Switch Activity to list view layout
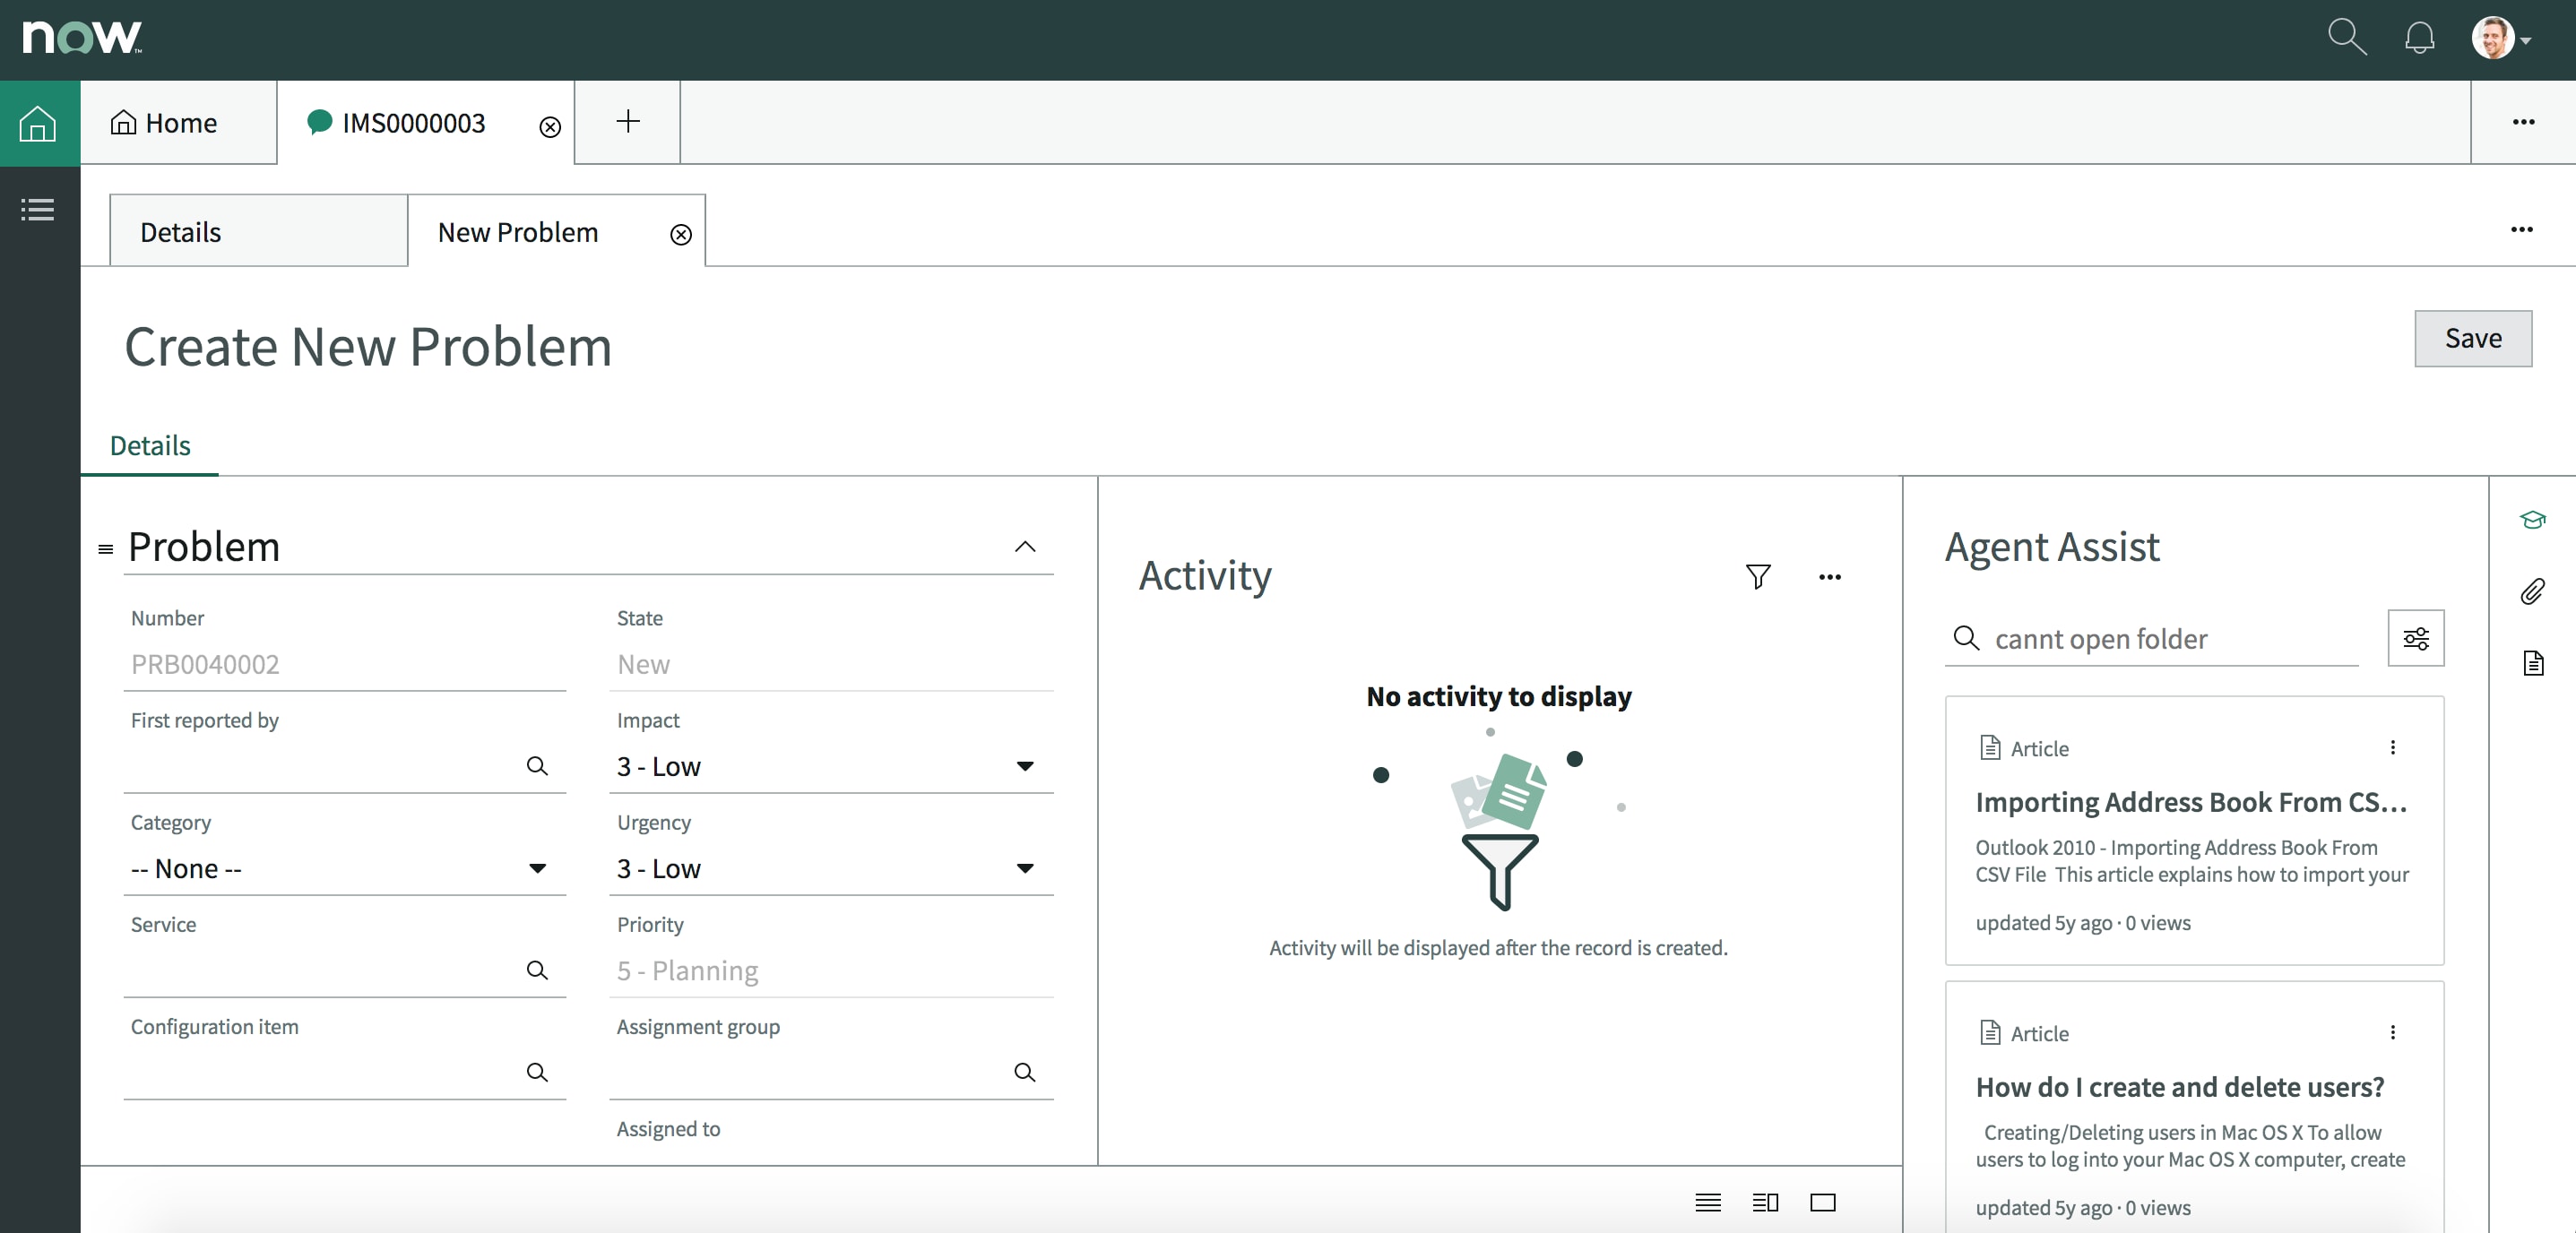This screenshot has height=1233, width=2576. pos(1708,1203)
